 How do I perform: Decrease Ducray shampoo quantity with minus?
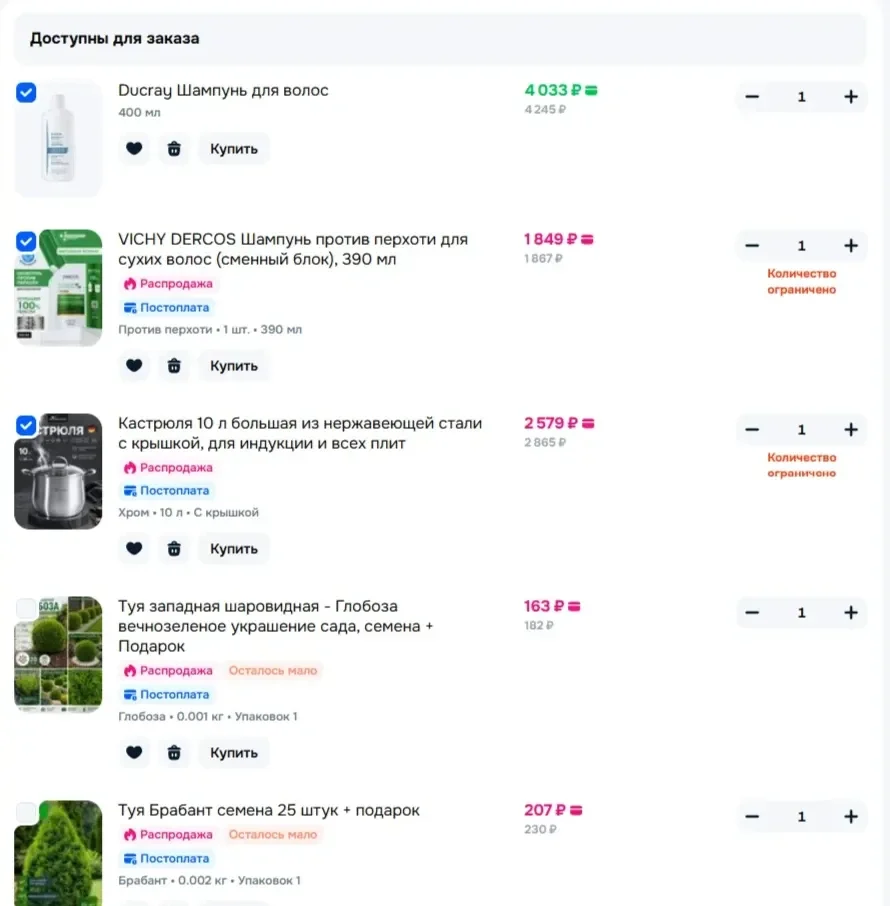click(x=752, y=96)
